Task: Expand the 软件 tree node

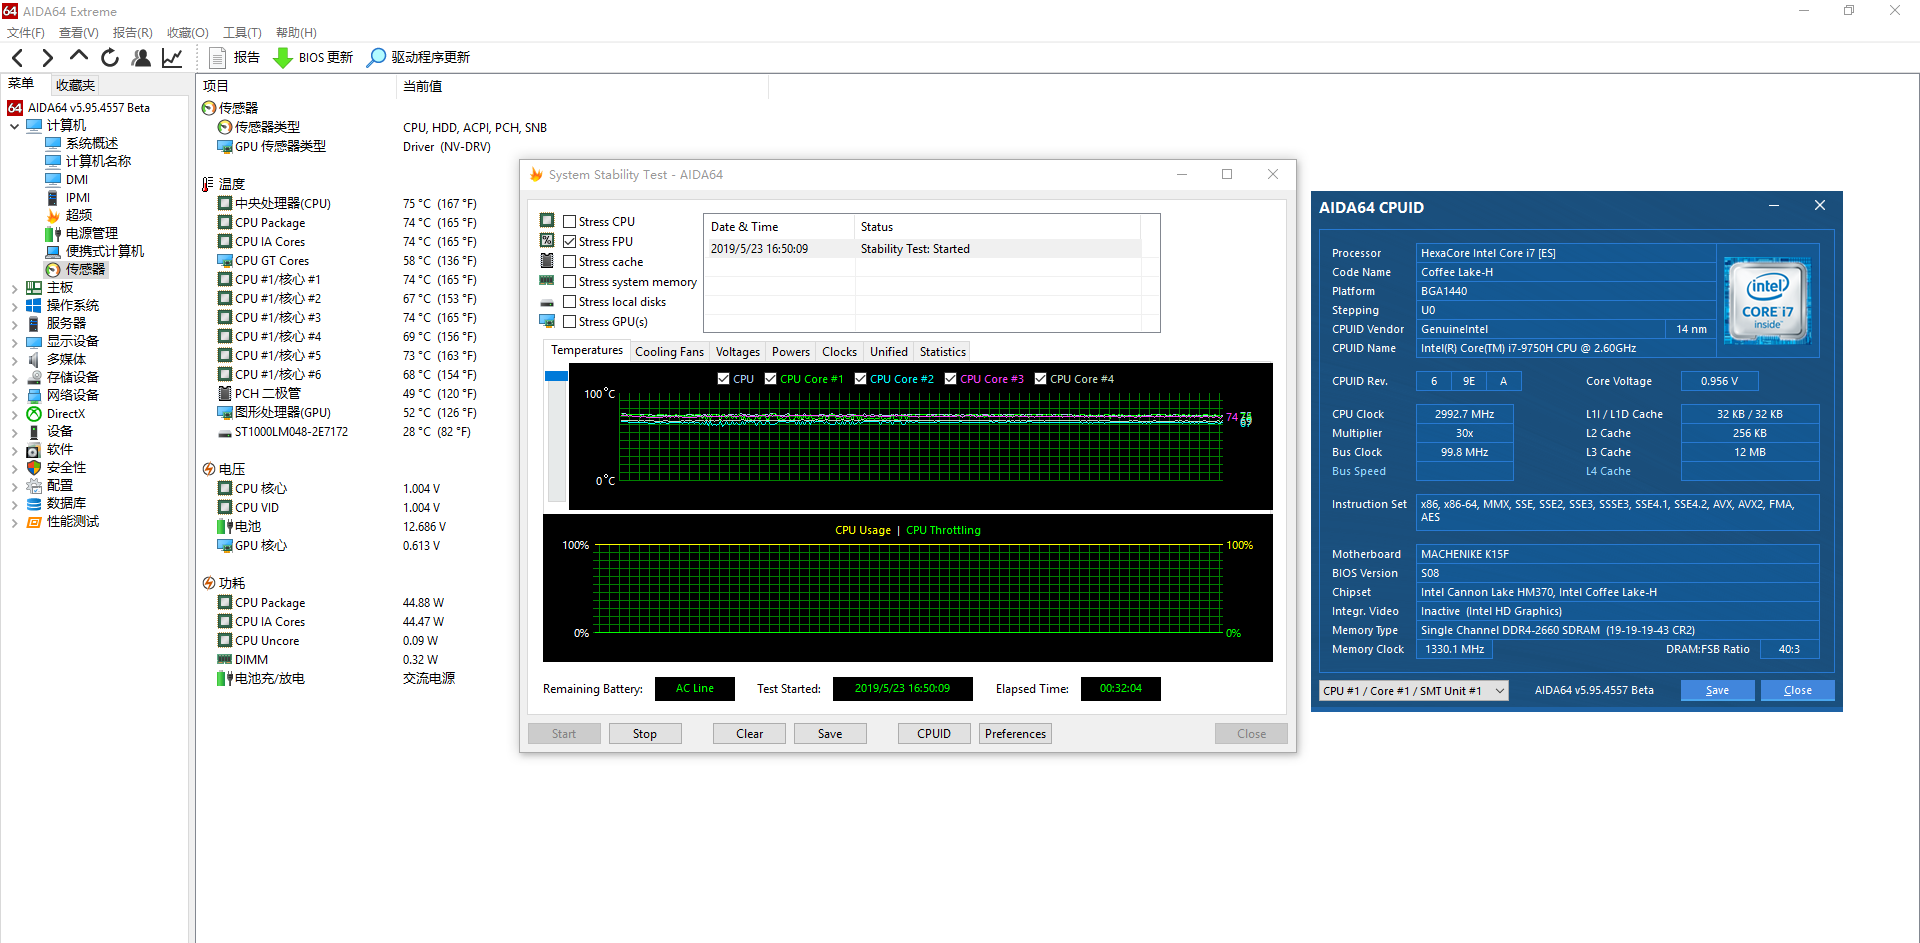Action: coord(15,450)
